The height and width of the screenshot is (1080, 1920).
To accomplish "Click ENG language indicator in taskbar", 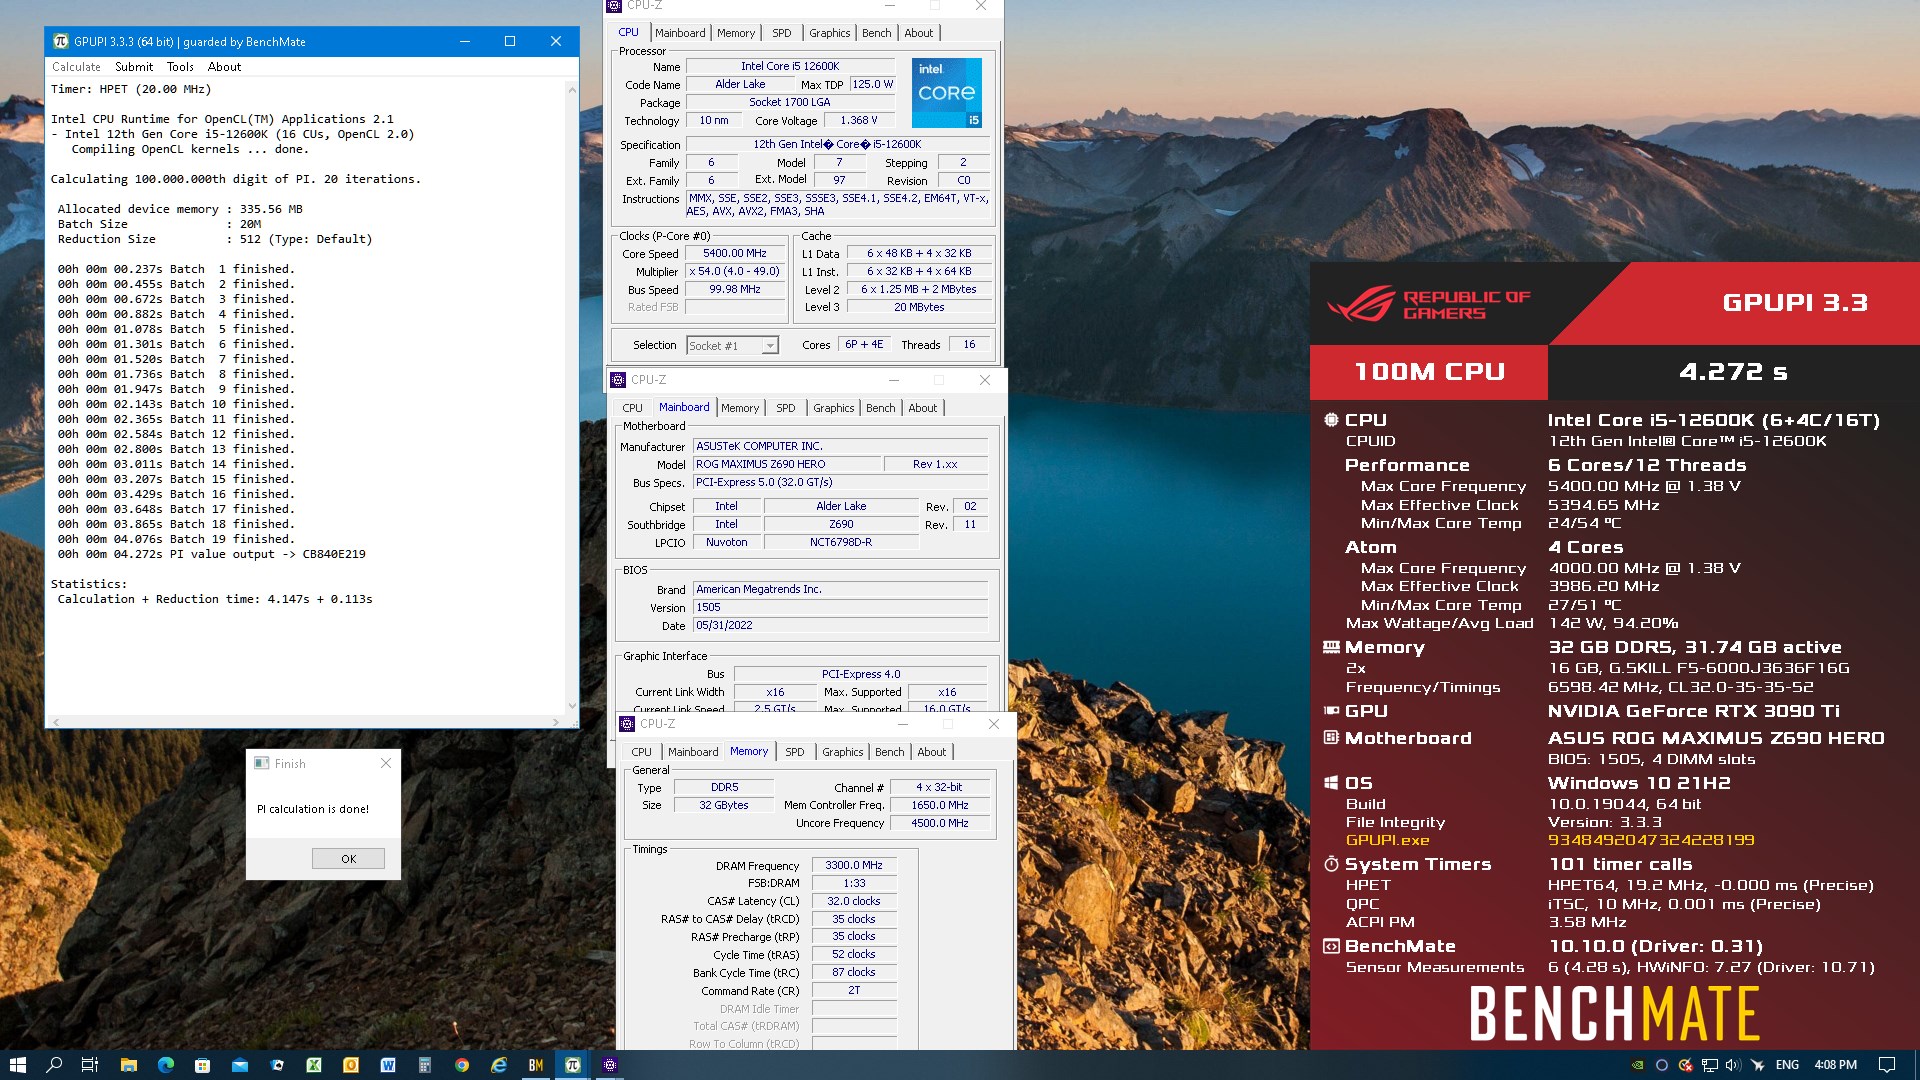I will (x=1787, y=1065).
